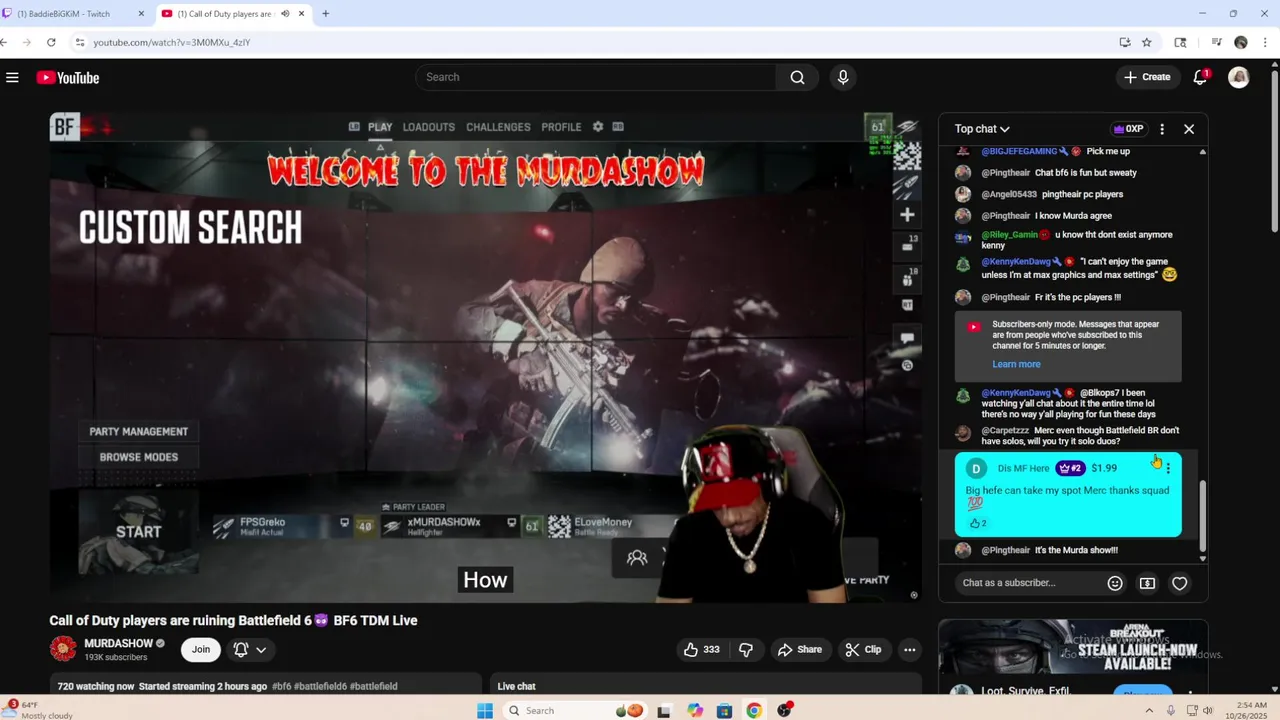Open Chrome media controls icon

1216,42
